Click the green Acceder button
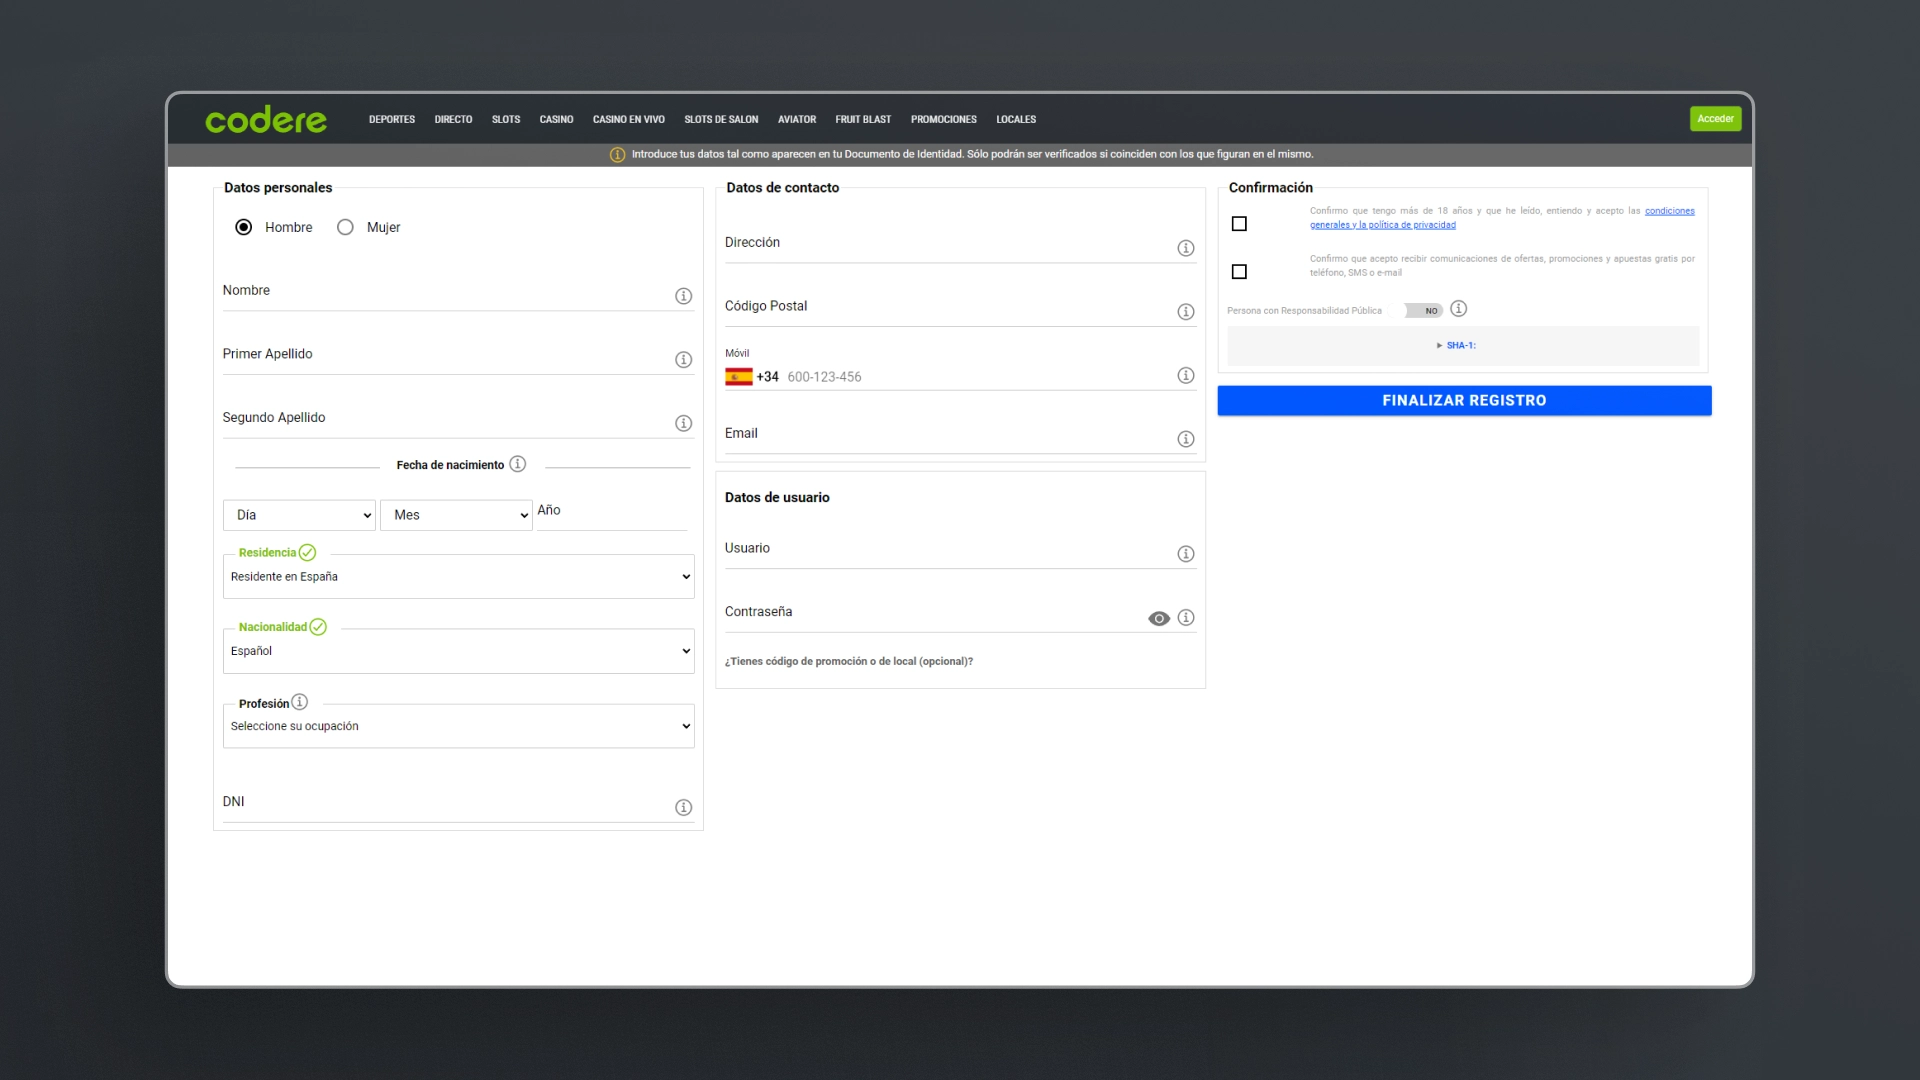This screenshot has height=1080, width=1920. click(1715, 119)
